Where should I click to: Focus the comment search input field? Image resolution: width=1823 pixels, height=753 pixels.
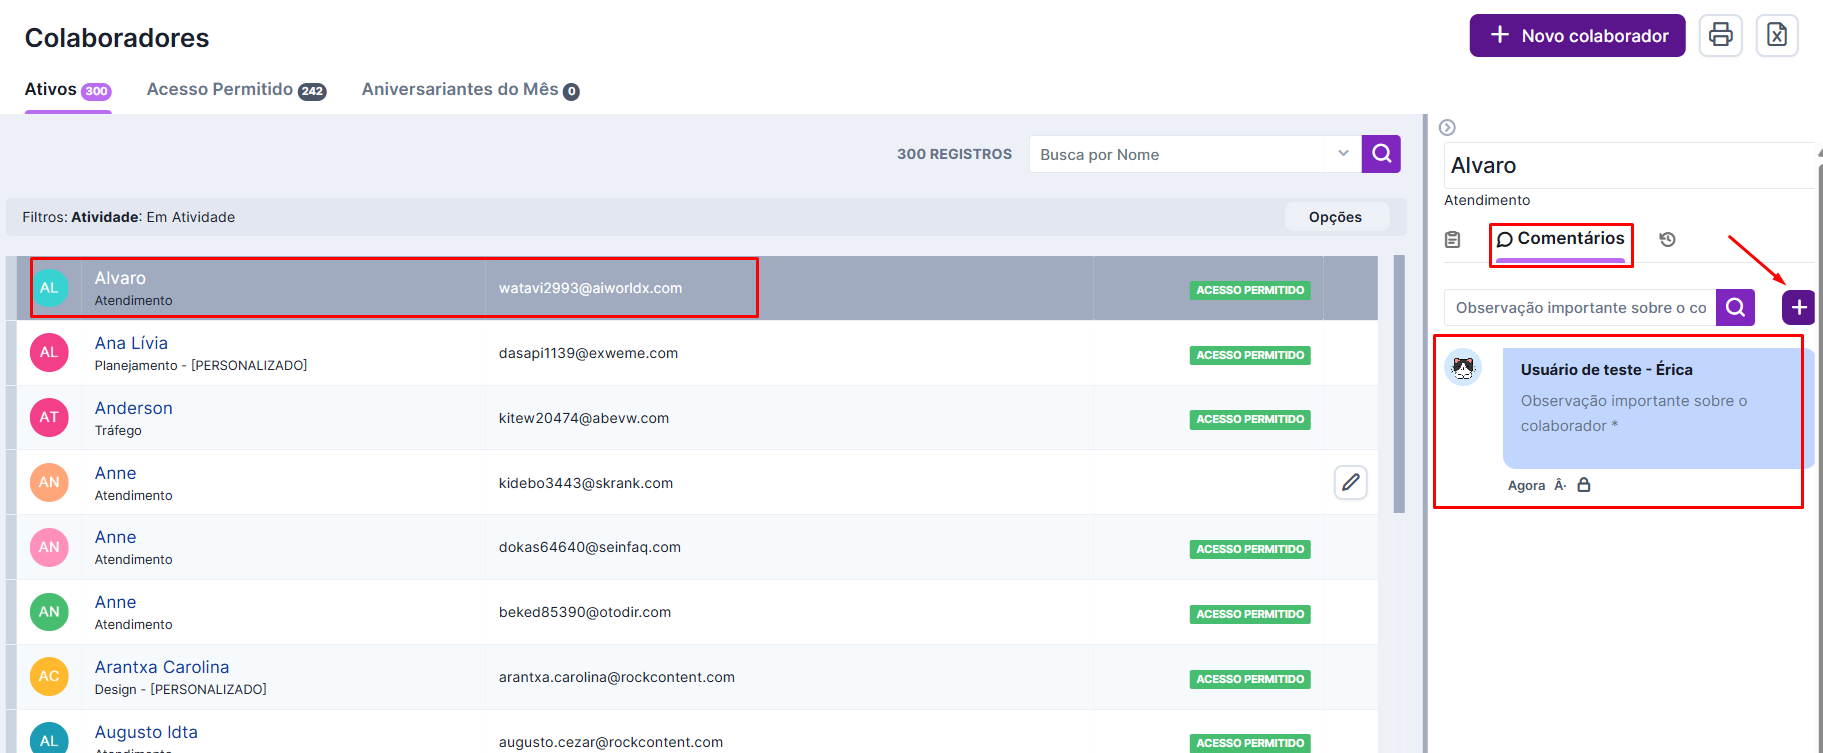pyautogui.click(x=1580, y=308)
